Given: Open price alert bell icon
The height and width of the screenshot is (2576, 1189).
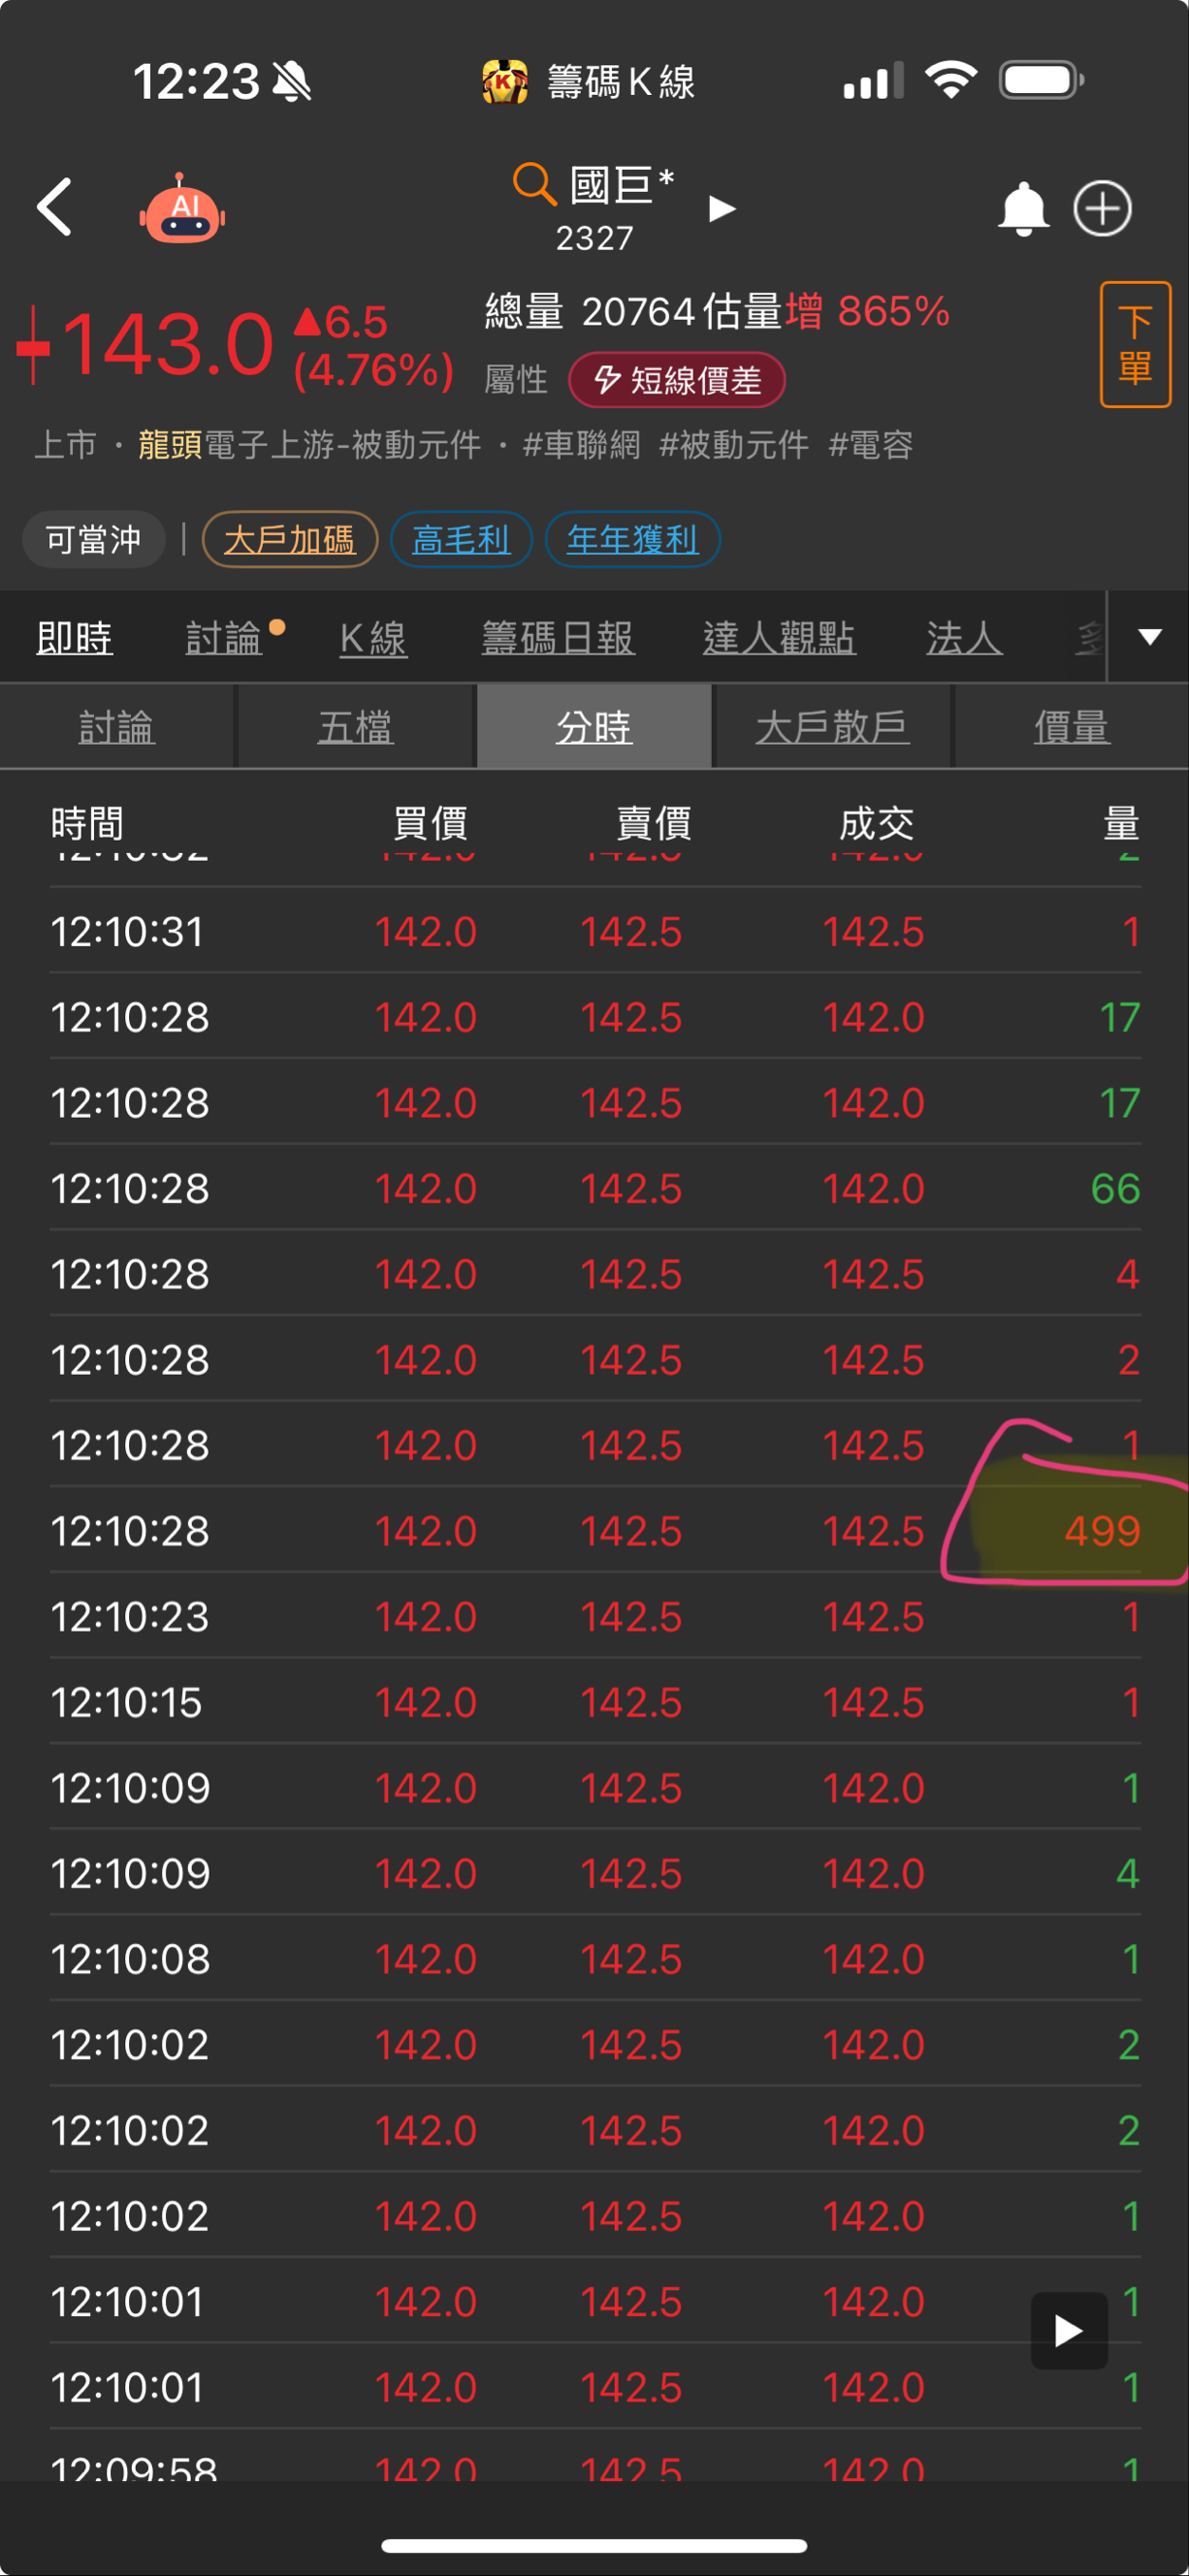Looking at the screenshot, I should [x=1023, y=208].
